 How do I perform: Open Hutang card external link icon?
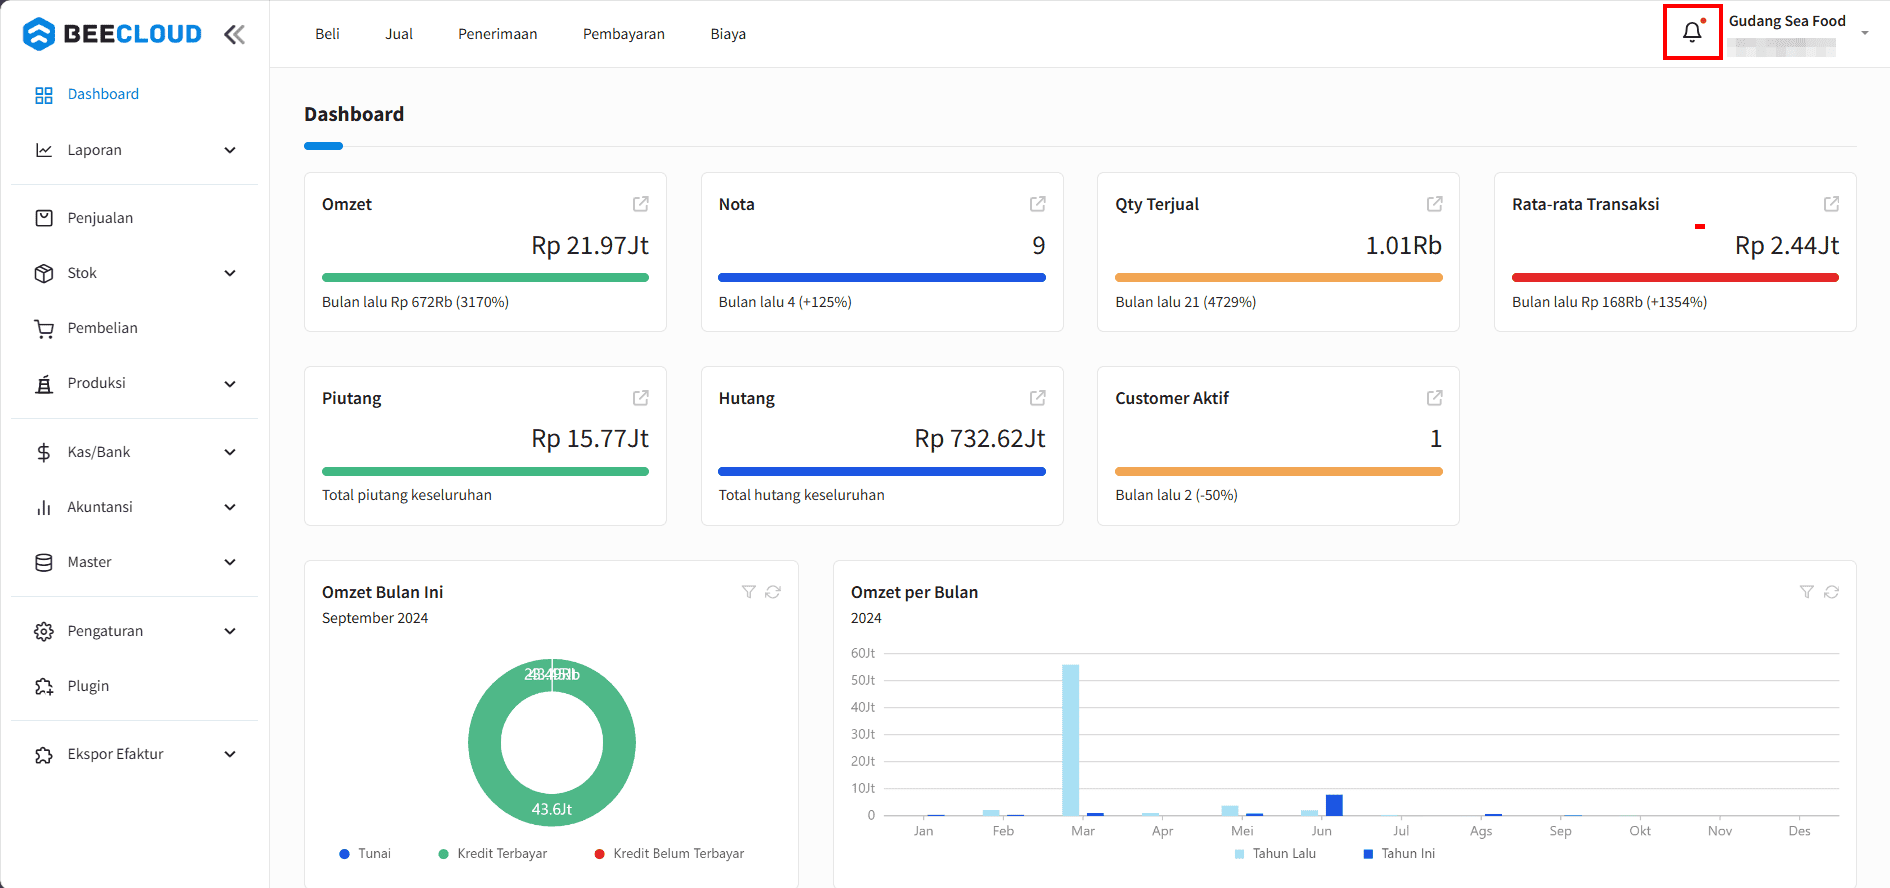1038,398
